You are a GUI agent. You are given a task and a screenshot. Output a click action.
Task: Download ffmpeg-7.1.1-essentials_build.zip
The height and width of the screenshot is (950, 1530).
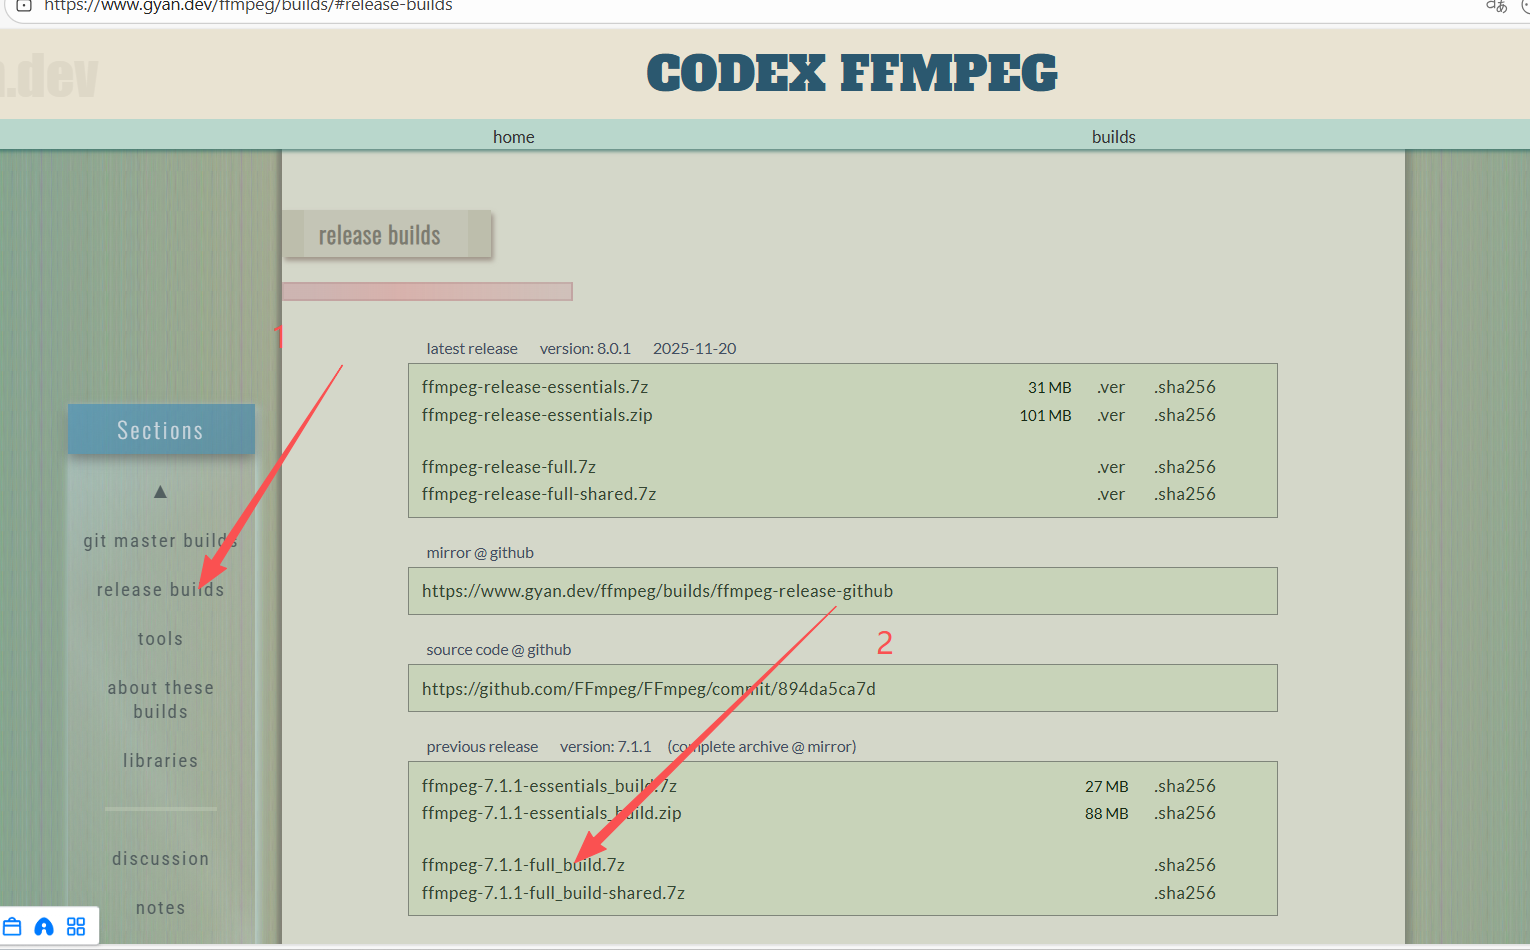[552, 813]
